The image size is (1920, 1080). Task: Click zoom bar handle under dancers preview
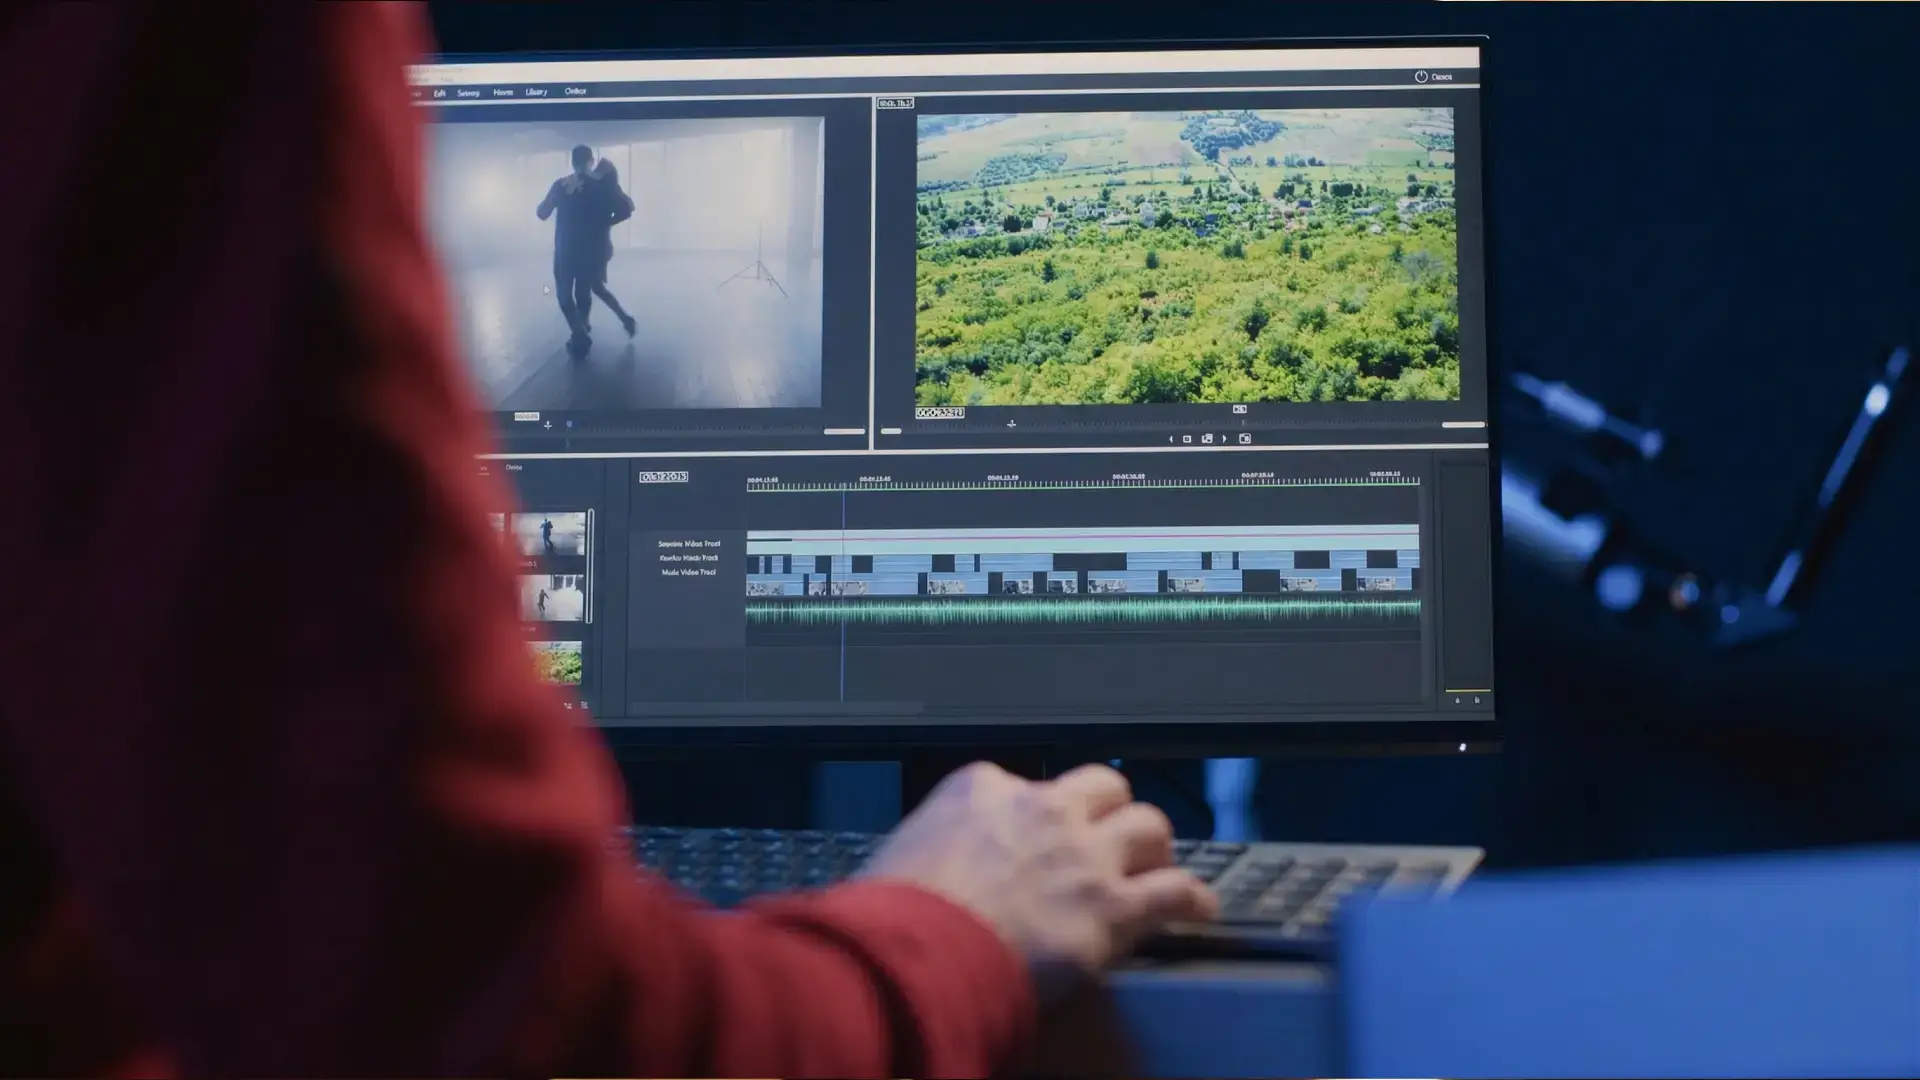844,431
